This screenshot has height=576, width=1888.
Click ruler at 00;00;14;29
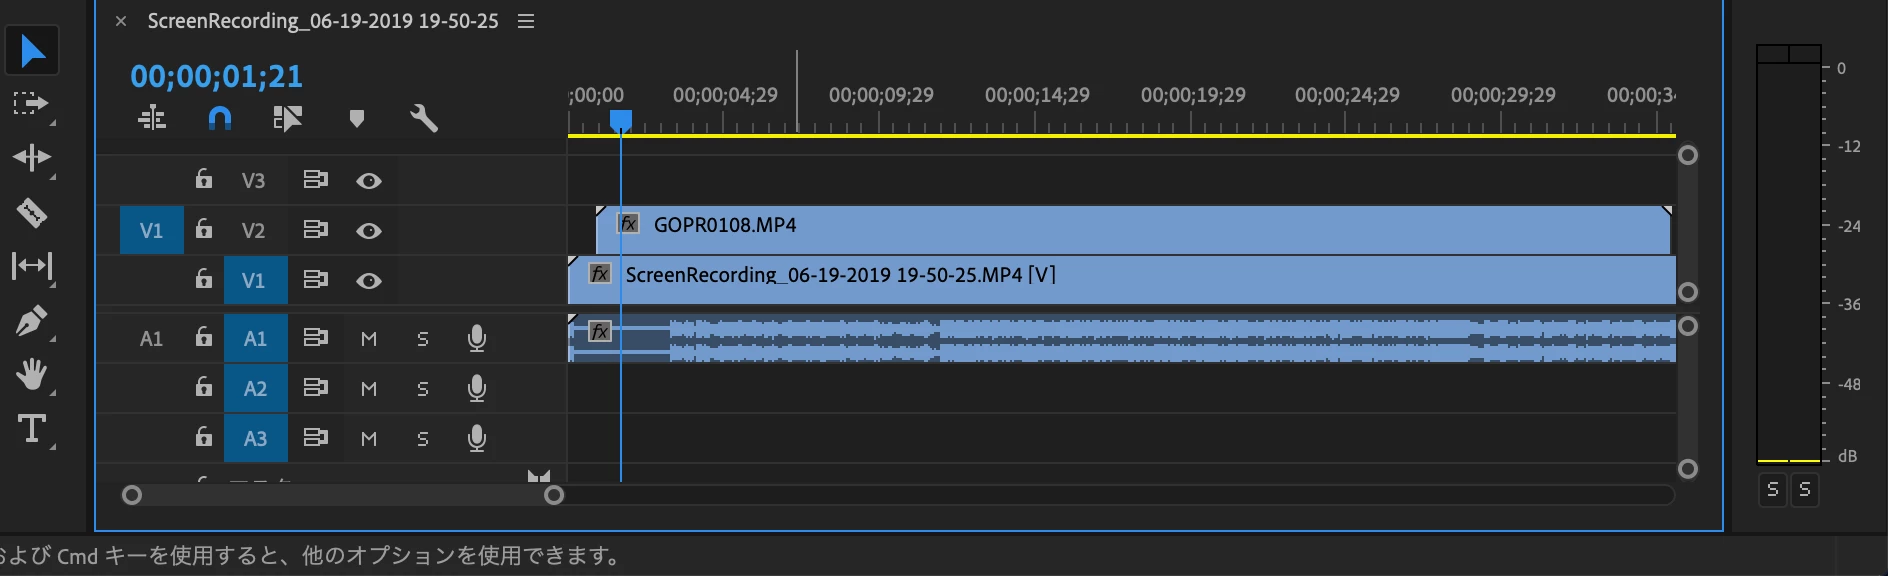pos(1037,95)
